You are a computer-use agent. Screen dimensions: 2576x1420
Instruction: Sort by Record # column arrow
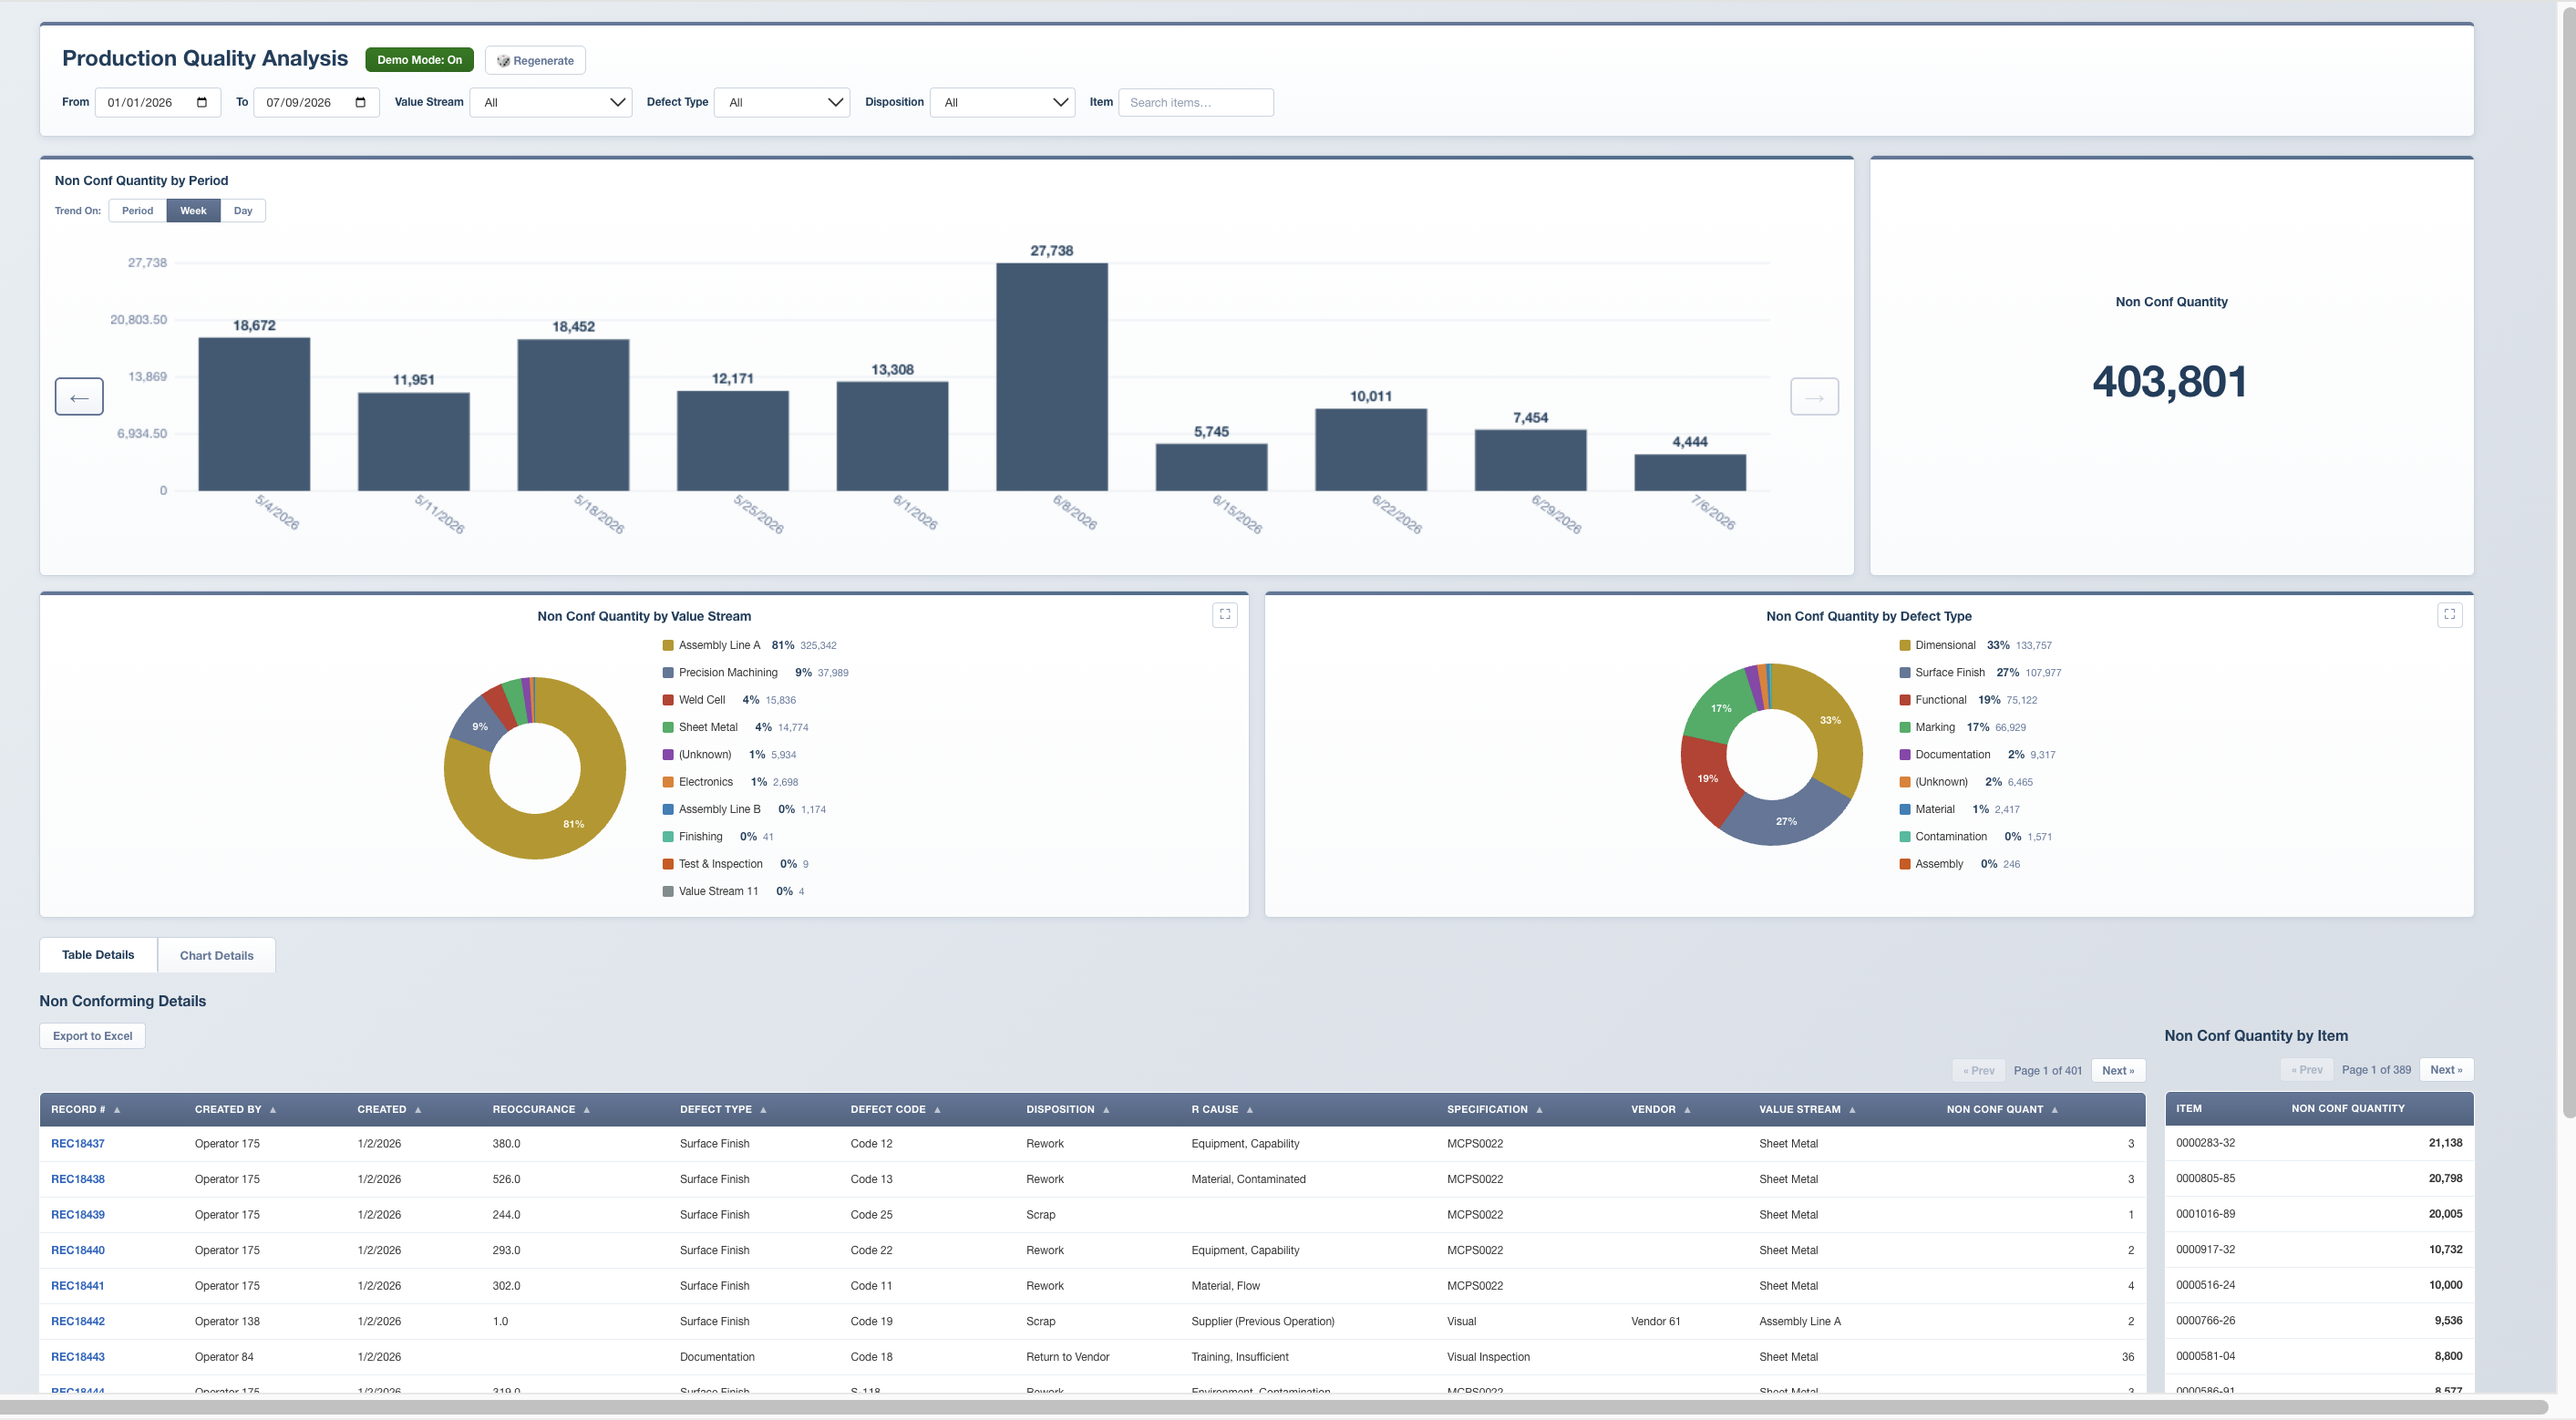pyautogui.click(x=117, y=1109)
